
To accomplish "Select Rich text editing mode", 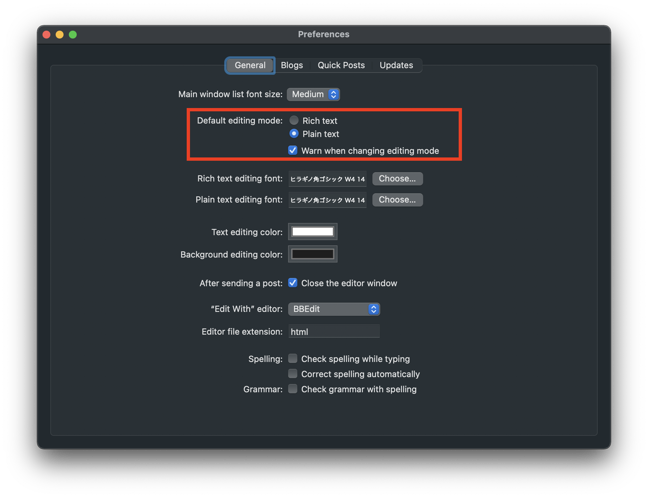I will coord(294,120).
